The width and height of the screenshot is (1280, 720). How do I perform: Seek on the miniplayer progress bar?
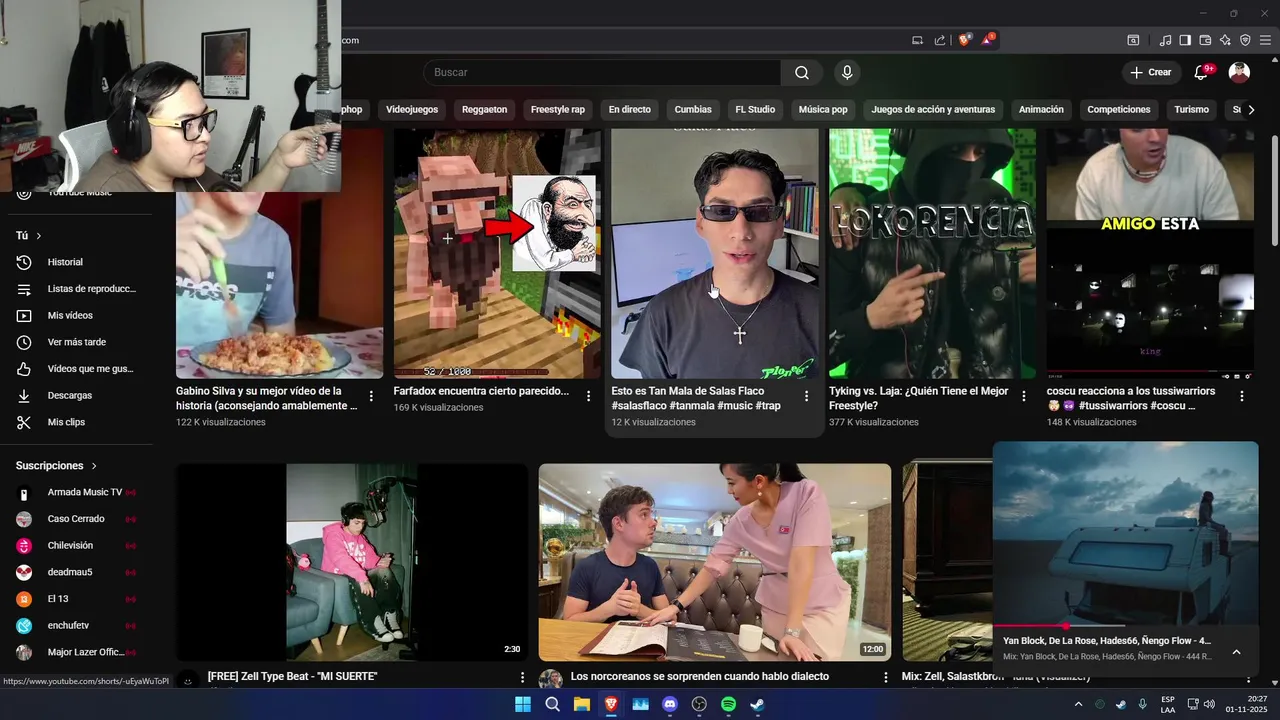point(1125,626)
